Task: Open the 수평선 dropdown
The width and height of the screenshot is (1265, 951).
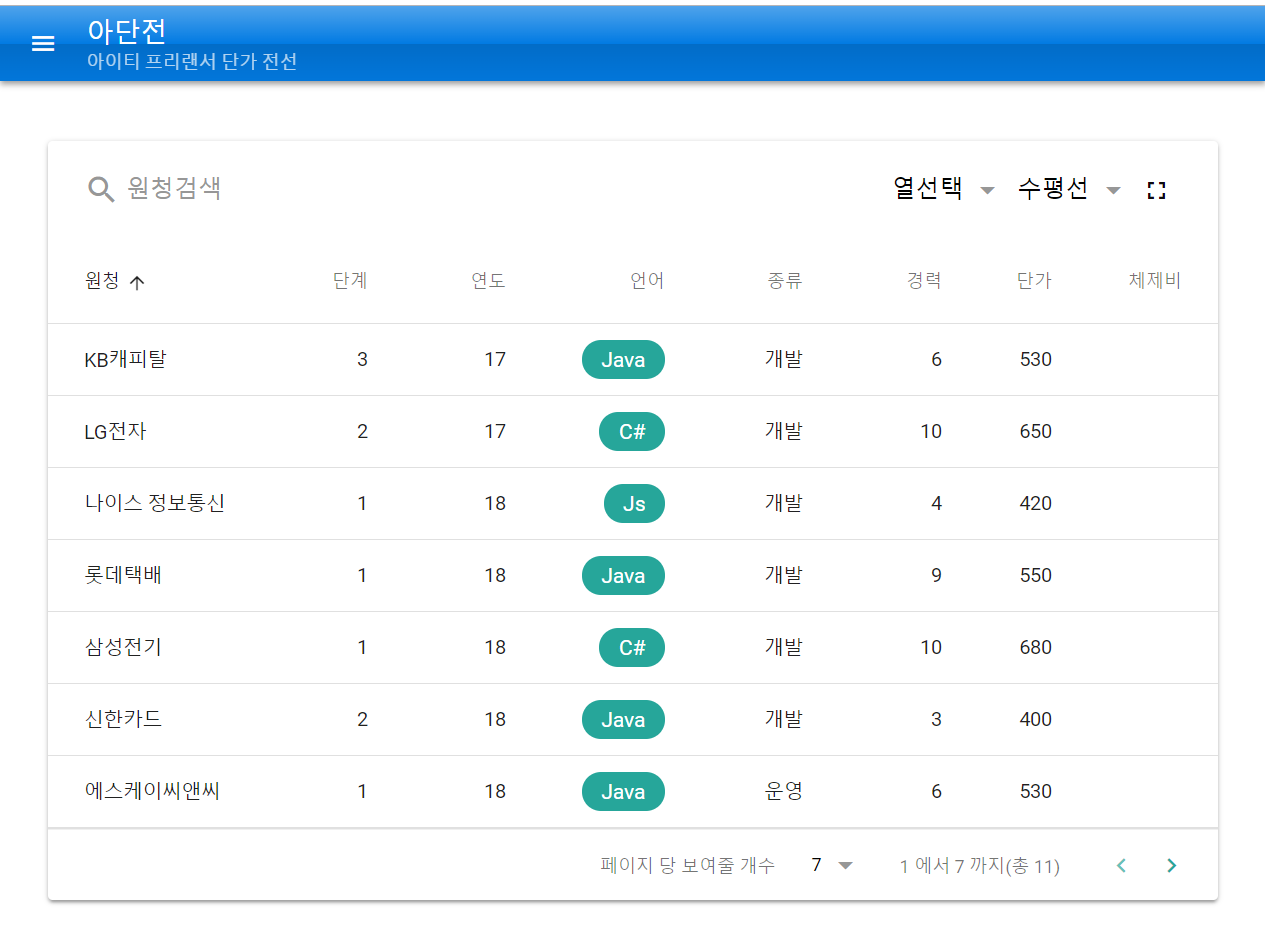Action: tap(1069, 189)
